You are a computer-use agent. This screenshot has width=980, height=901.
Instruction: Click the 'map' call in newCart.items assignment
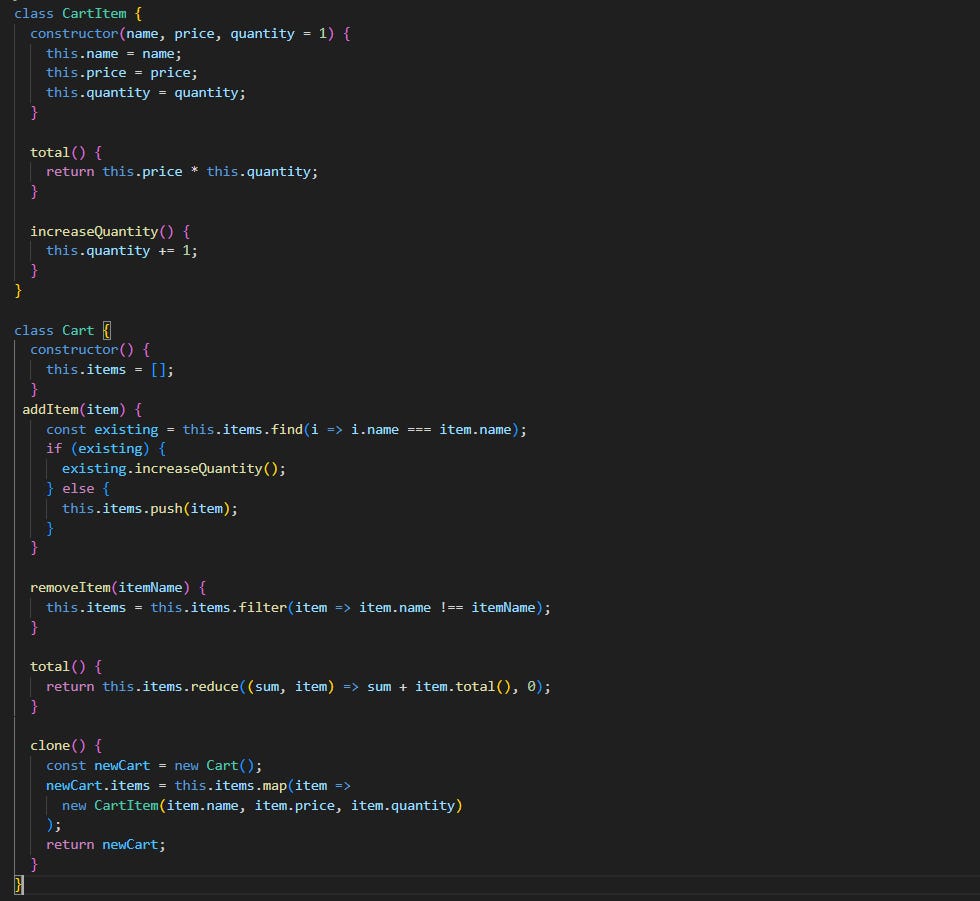click(x=274, y=785)
